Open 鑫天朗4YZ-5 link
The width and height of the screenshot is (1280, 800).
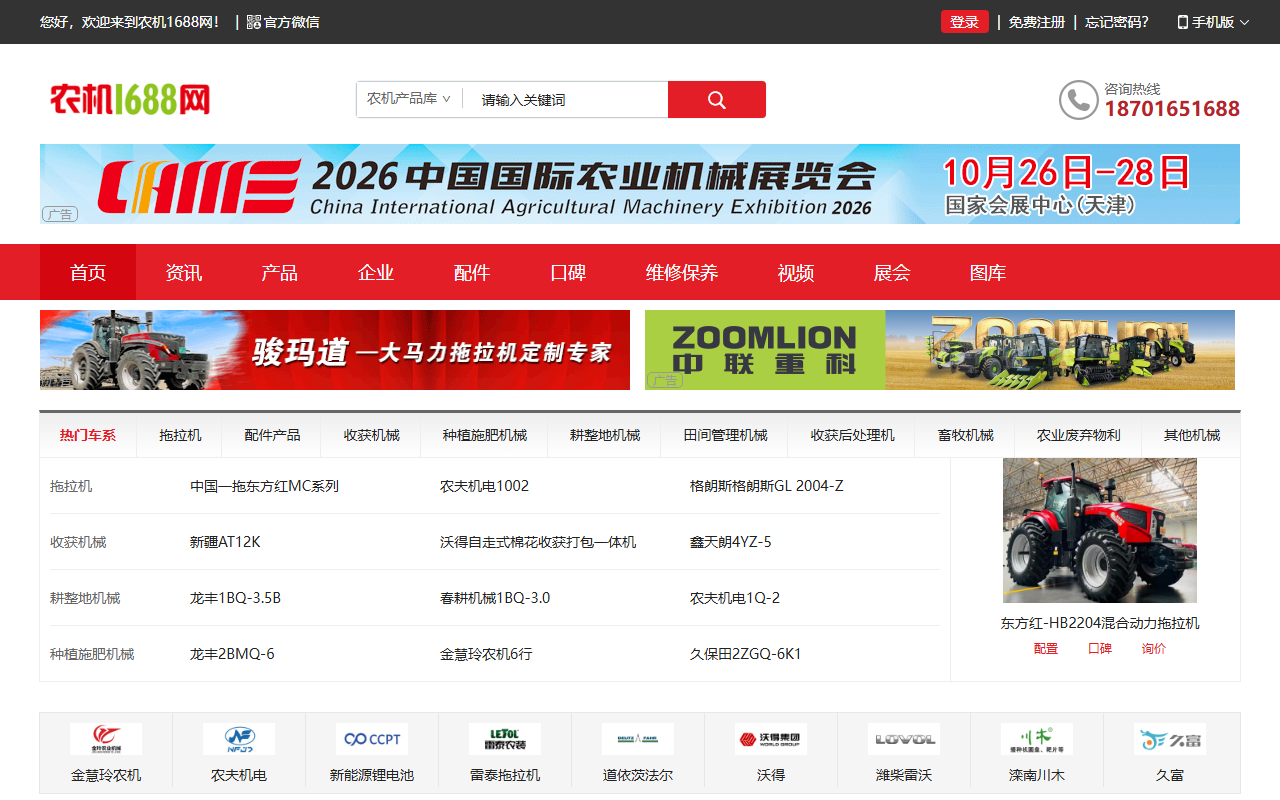(x=731, y=542)
